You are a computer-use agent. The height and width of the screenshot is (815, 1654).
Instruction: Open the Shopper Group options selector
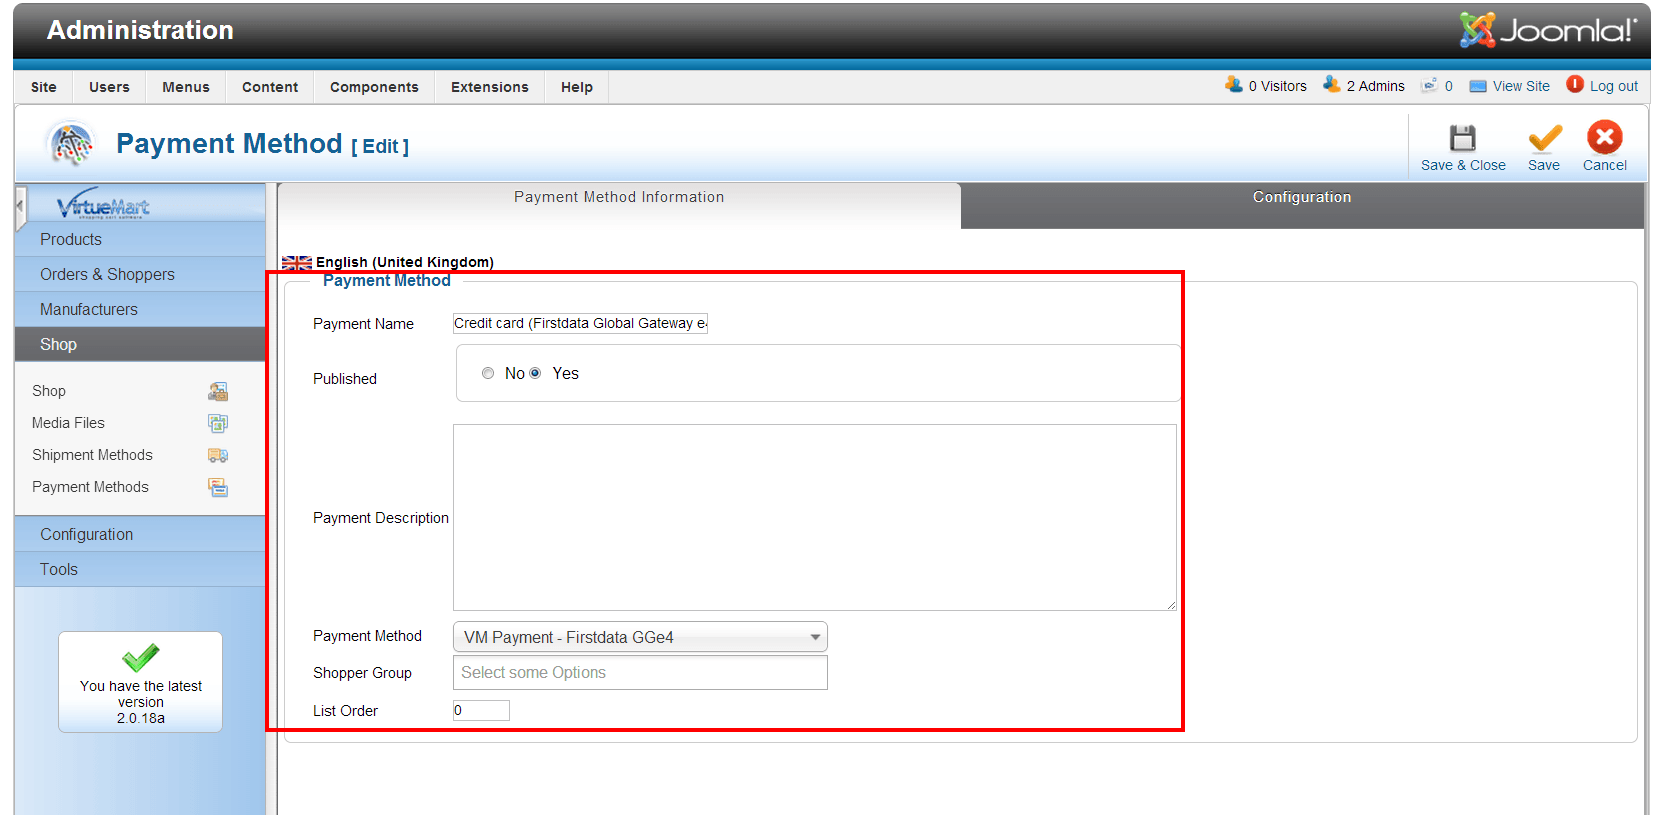pyautogui.click(x=640, y=672)
